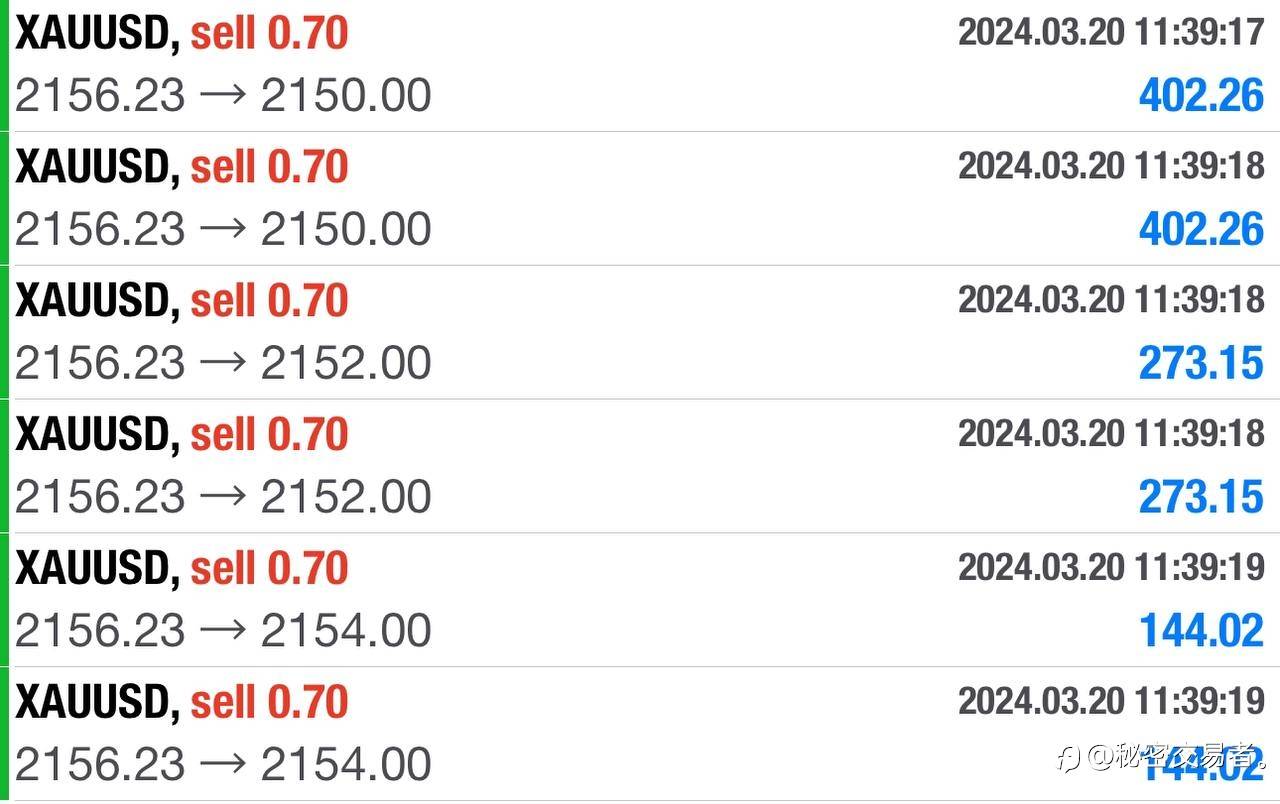Click the first 402.26 profit value

click(x=1201, y=96)
